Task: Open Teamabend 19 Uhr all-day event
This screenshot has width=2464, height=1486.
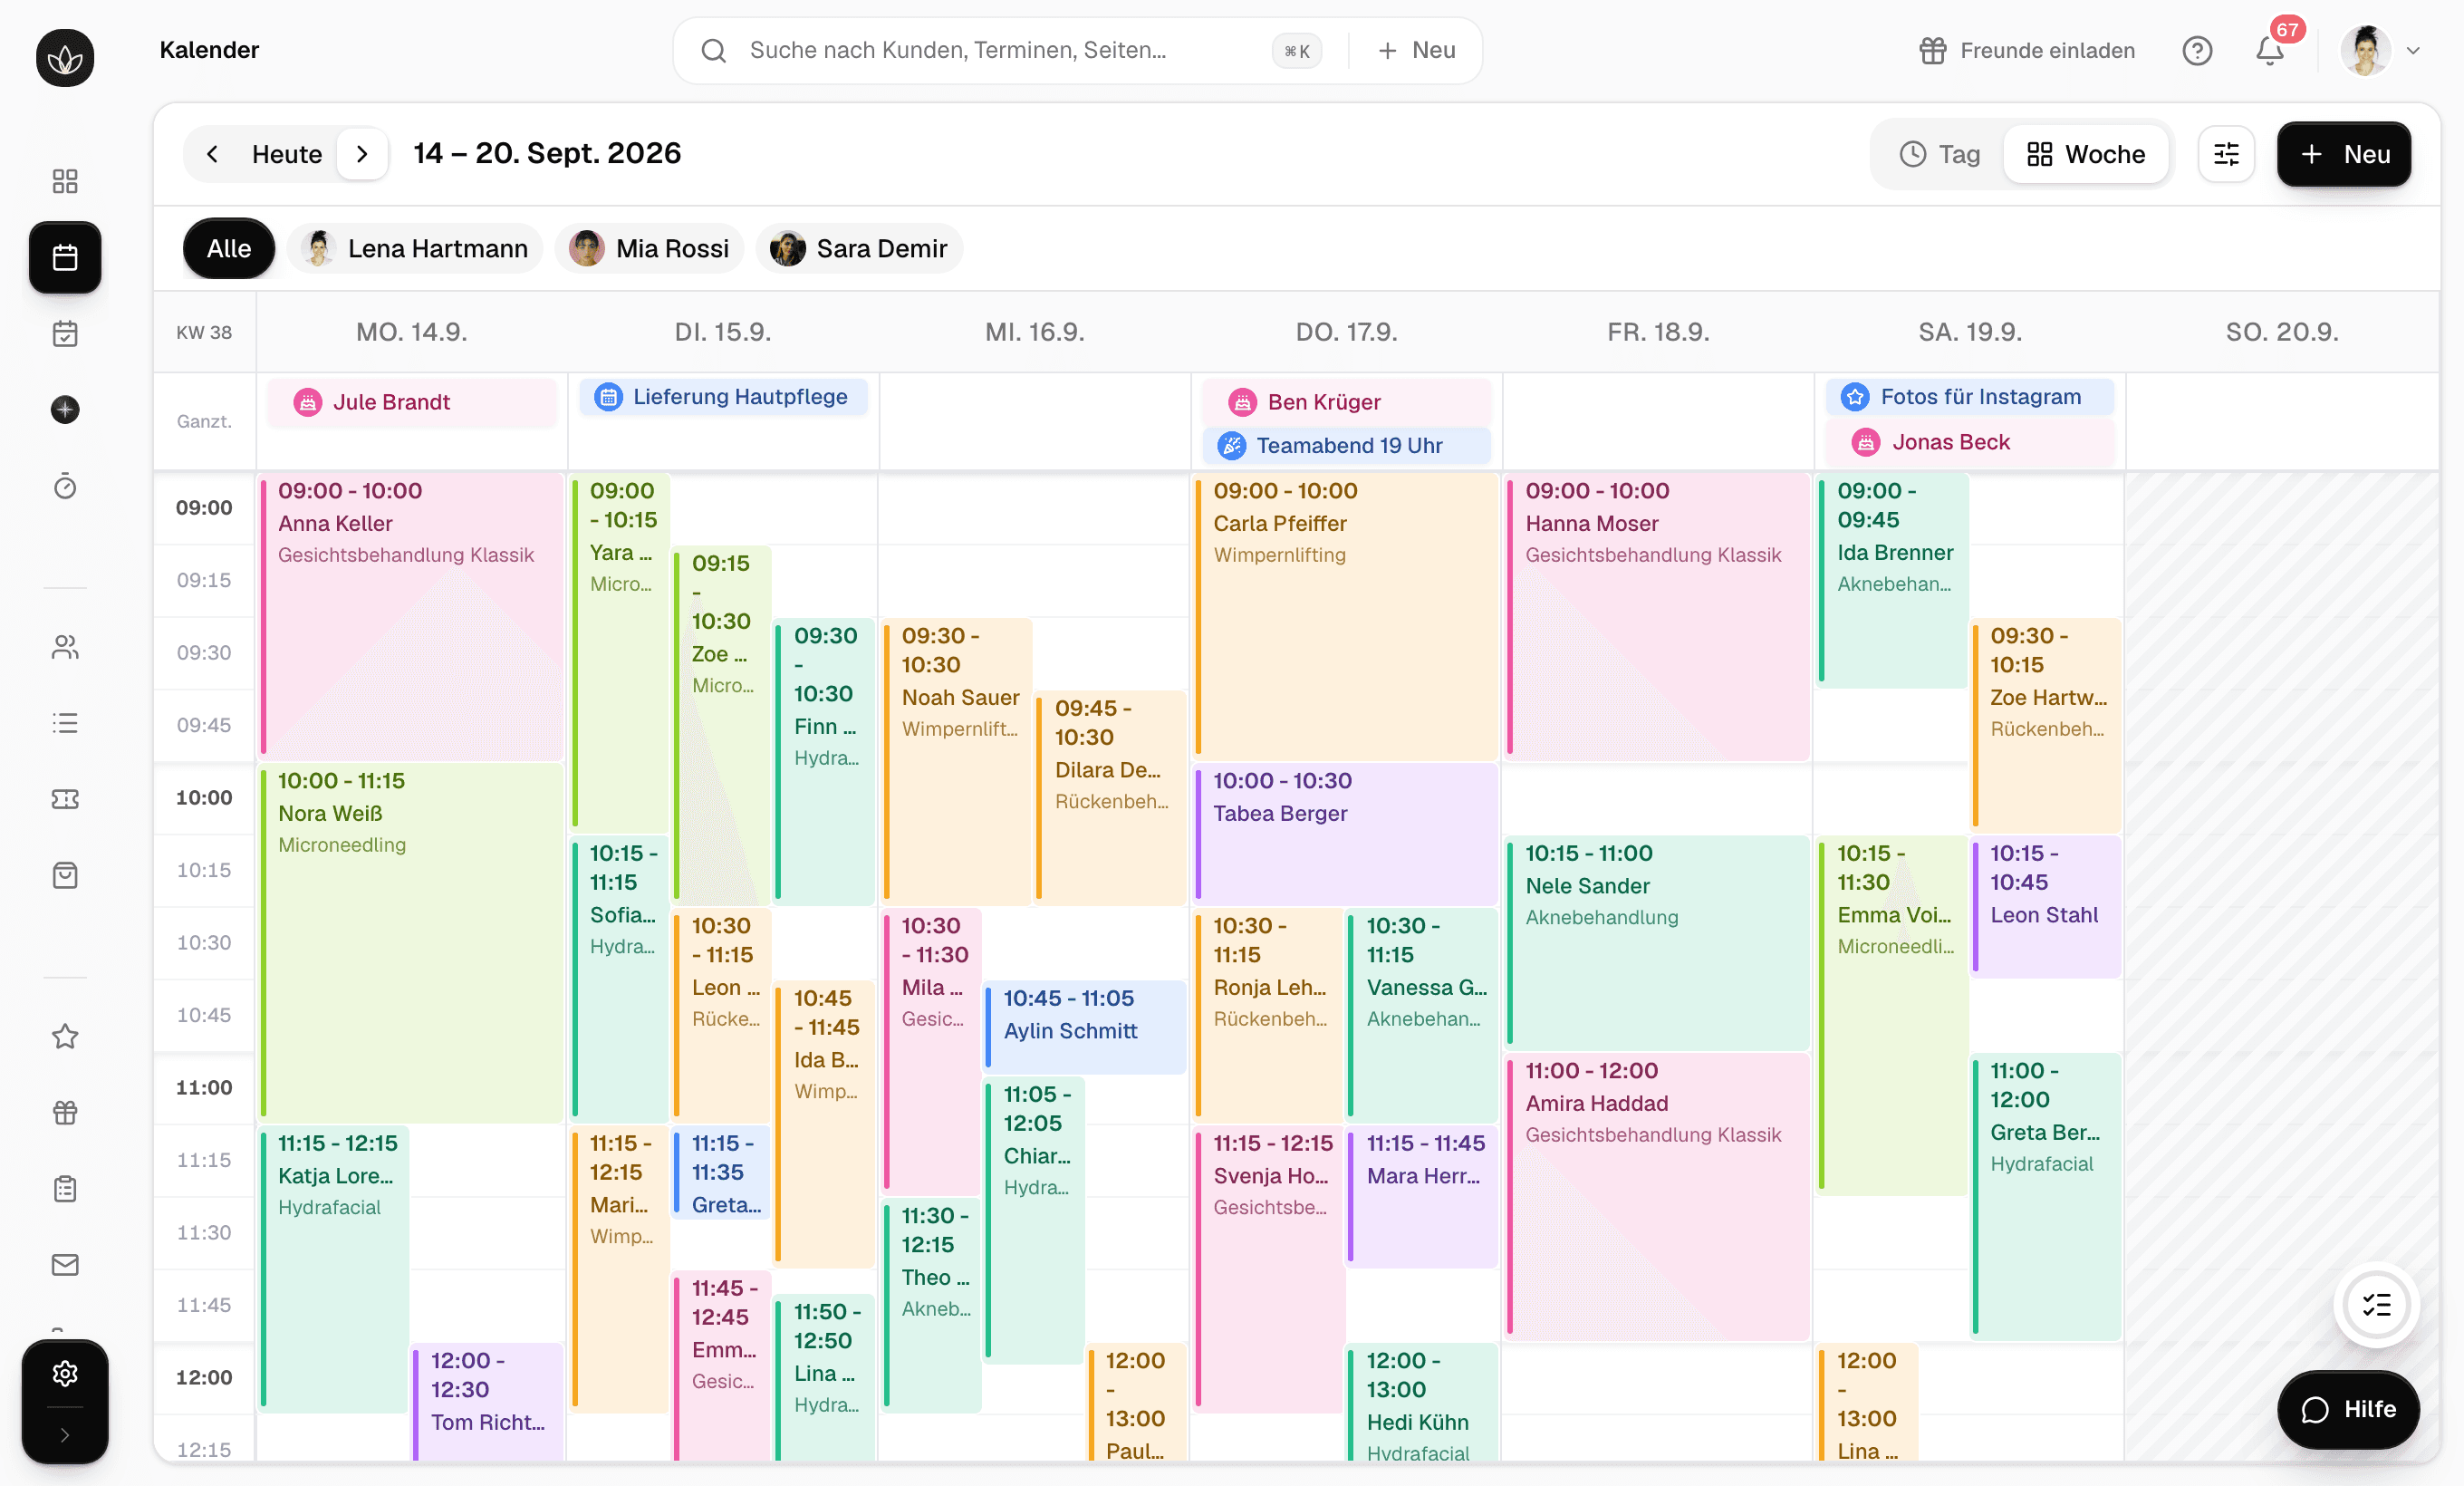Action: 1346,445
